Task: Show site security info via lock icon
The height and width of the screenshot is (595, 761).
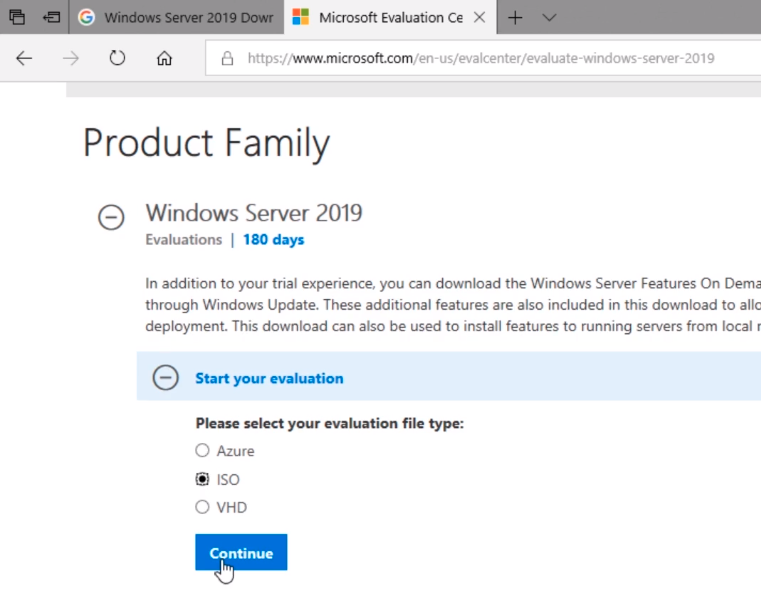Action: pyautogui.click(x=227, y=58)
